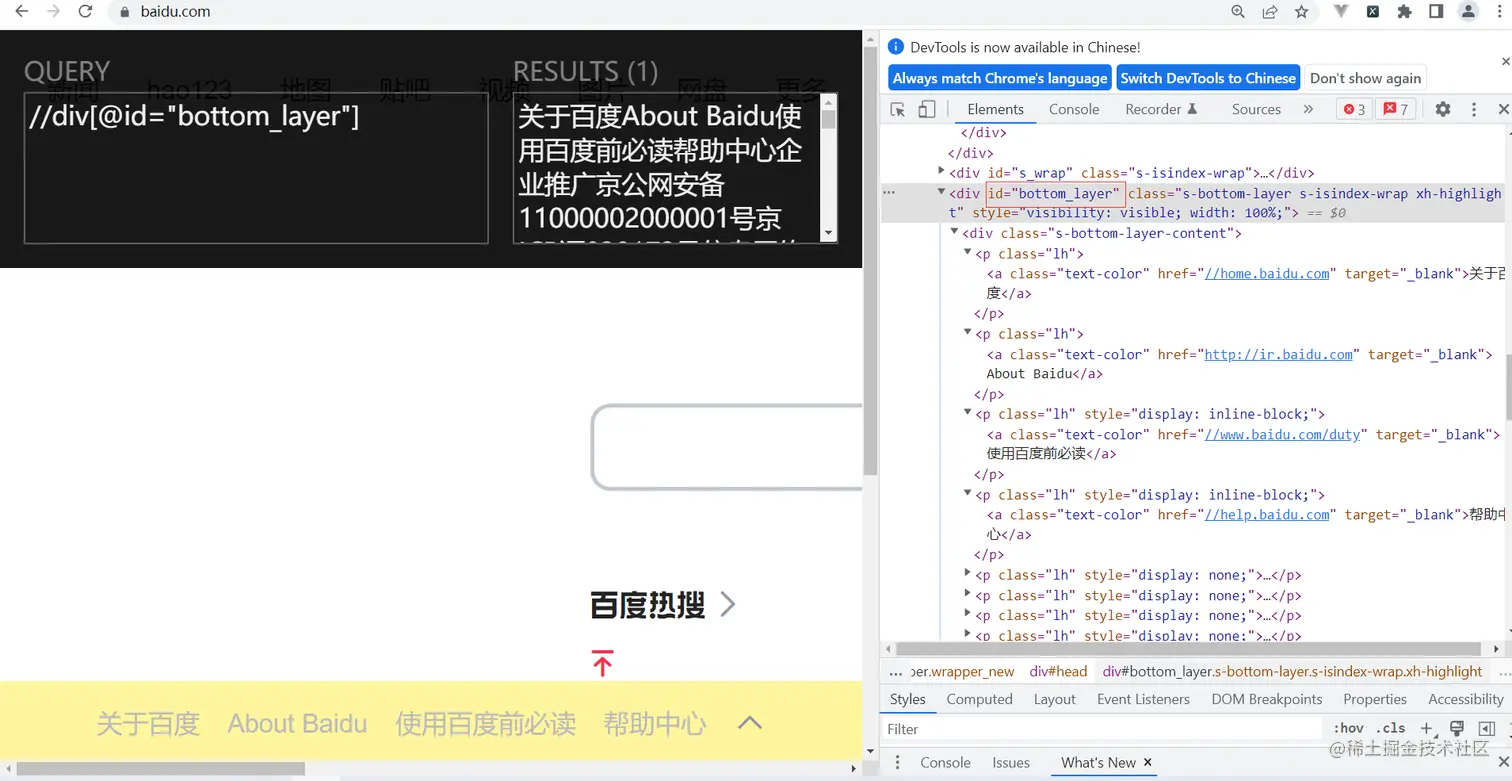Focus the Styles Filter input
This screenshot has height=781, width=1512.
click(x=1103, y=729)
